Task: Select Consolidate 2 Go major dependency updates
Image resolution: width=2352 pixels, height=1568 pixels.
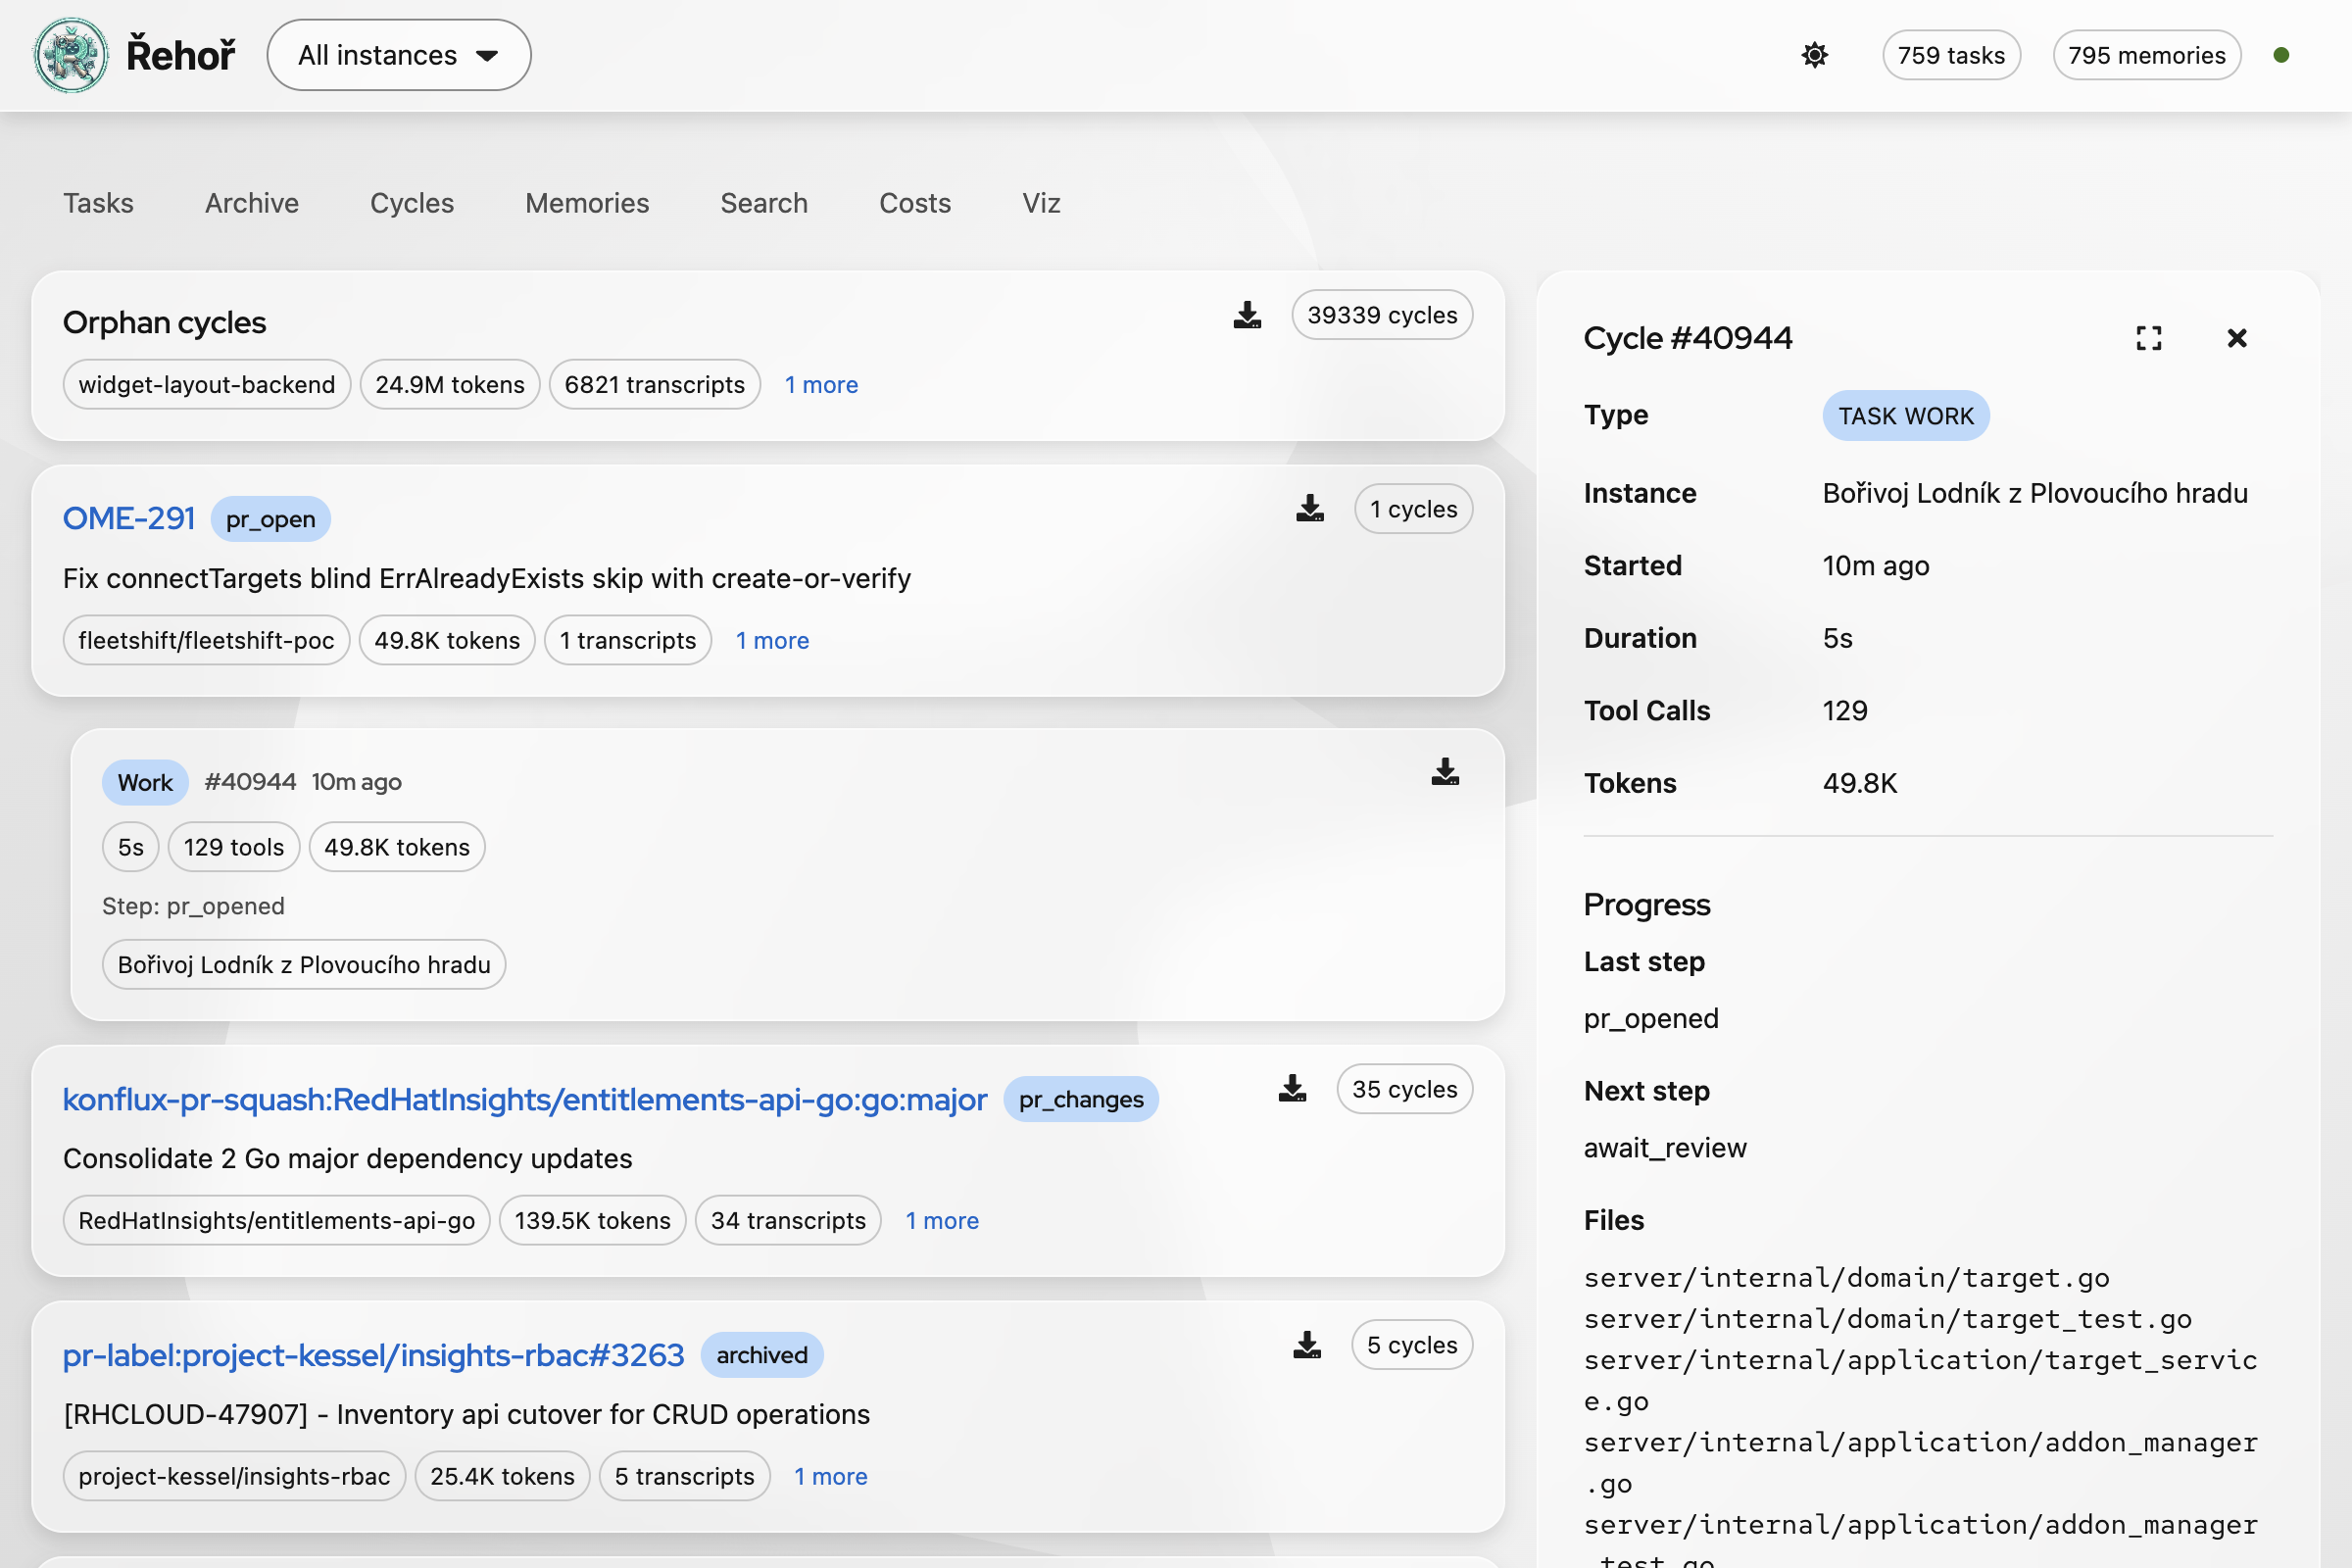Action: [x=348, y=1159]
